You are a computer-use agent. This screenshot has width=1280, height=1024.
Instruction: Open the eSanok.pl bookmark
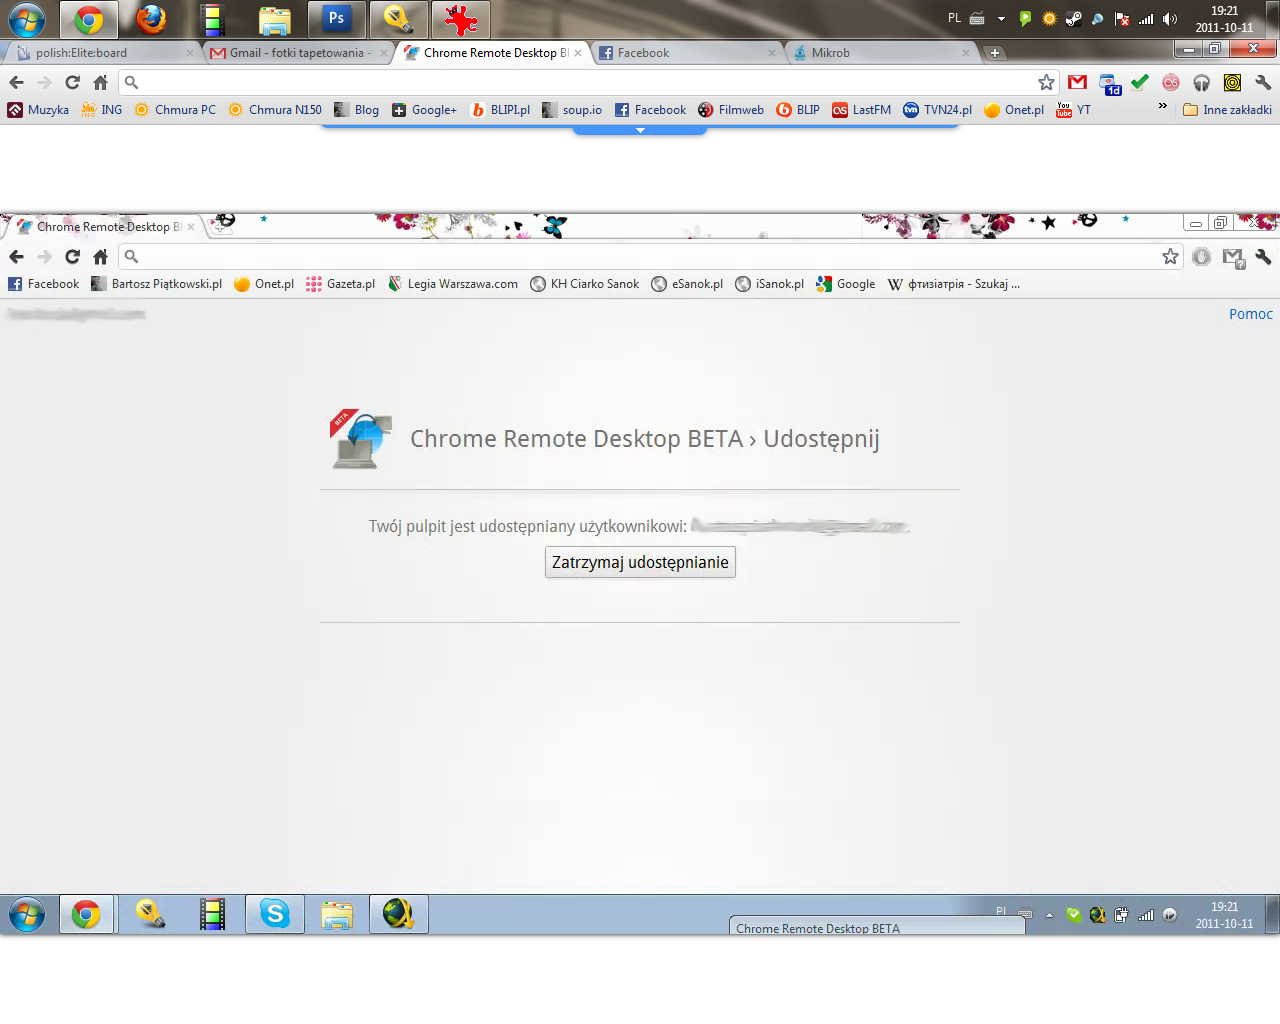click(x=687, y=284)
